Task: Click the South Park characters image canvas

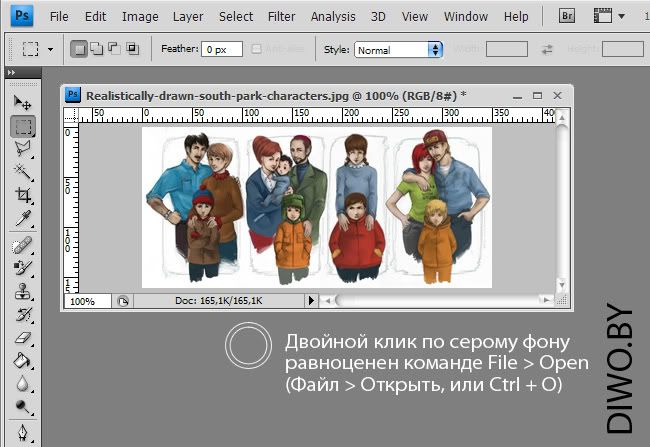Action: click(x=317, y=207)
